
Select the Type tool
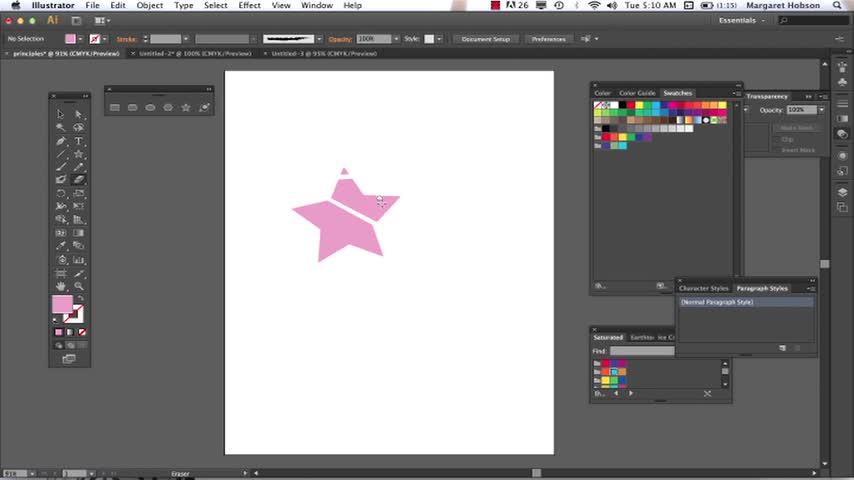tap(79, 141)
